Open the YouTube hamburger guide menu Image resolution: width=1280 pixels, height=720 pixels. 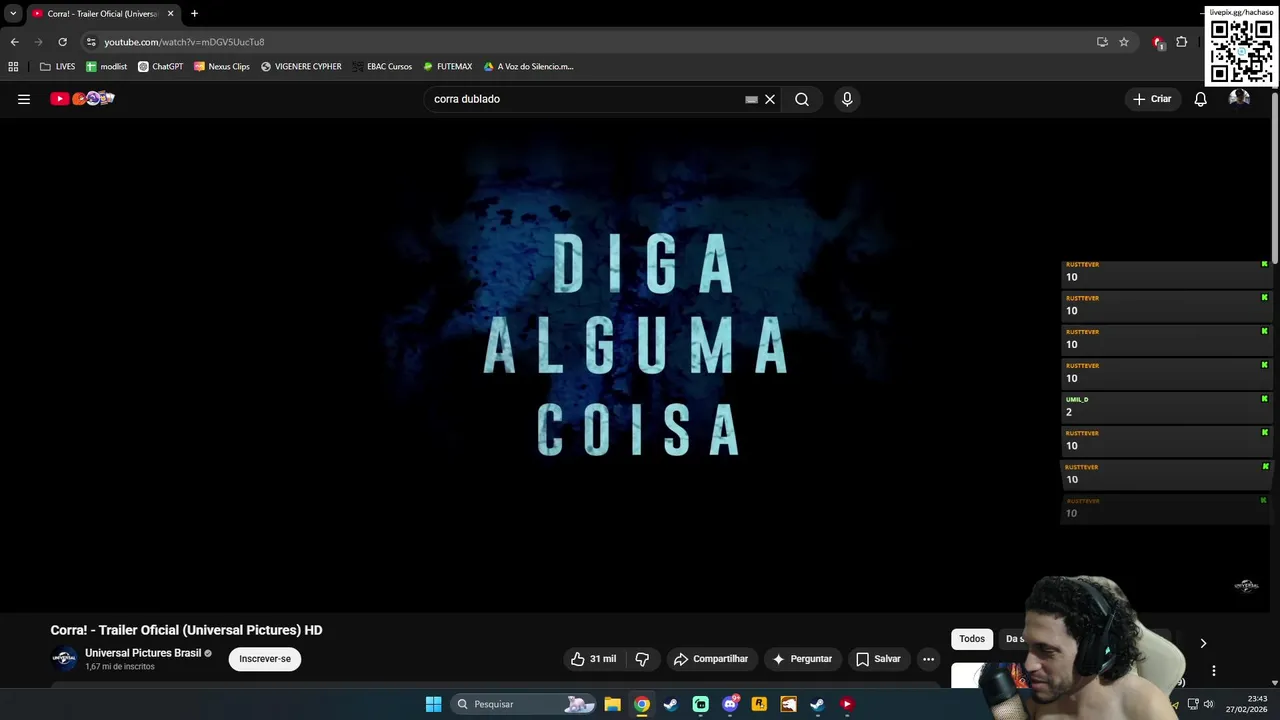click(x=24, y=99)
